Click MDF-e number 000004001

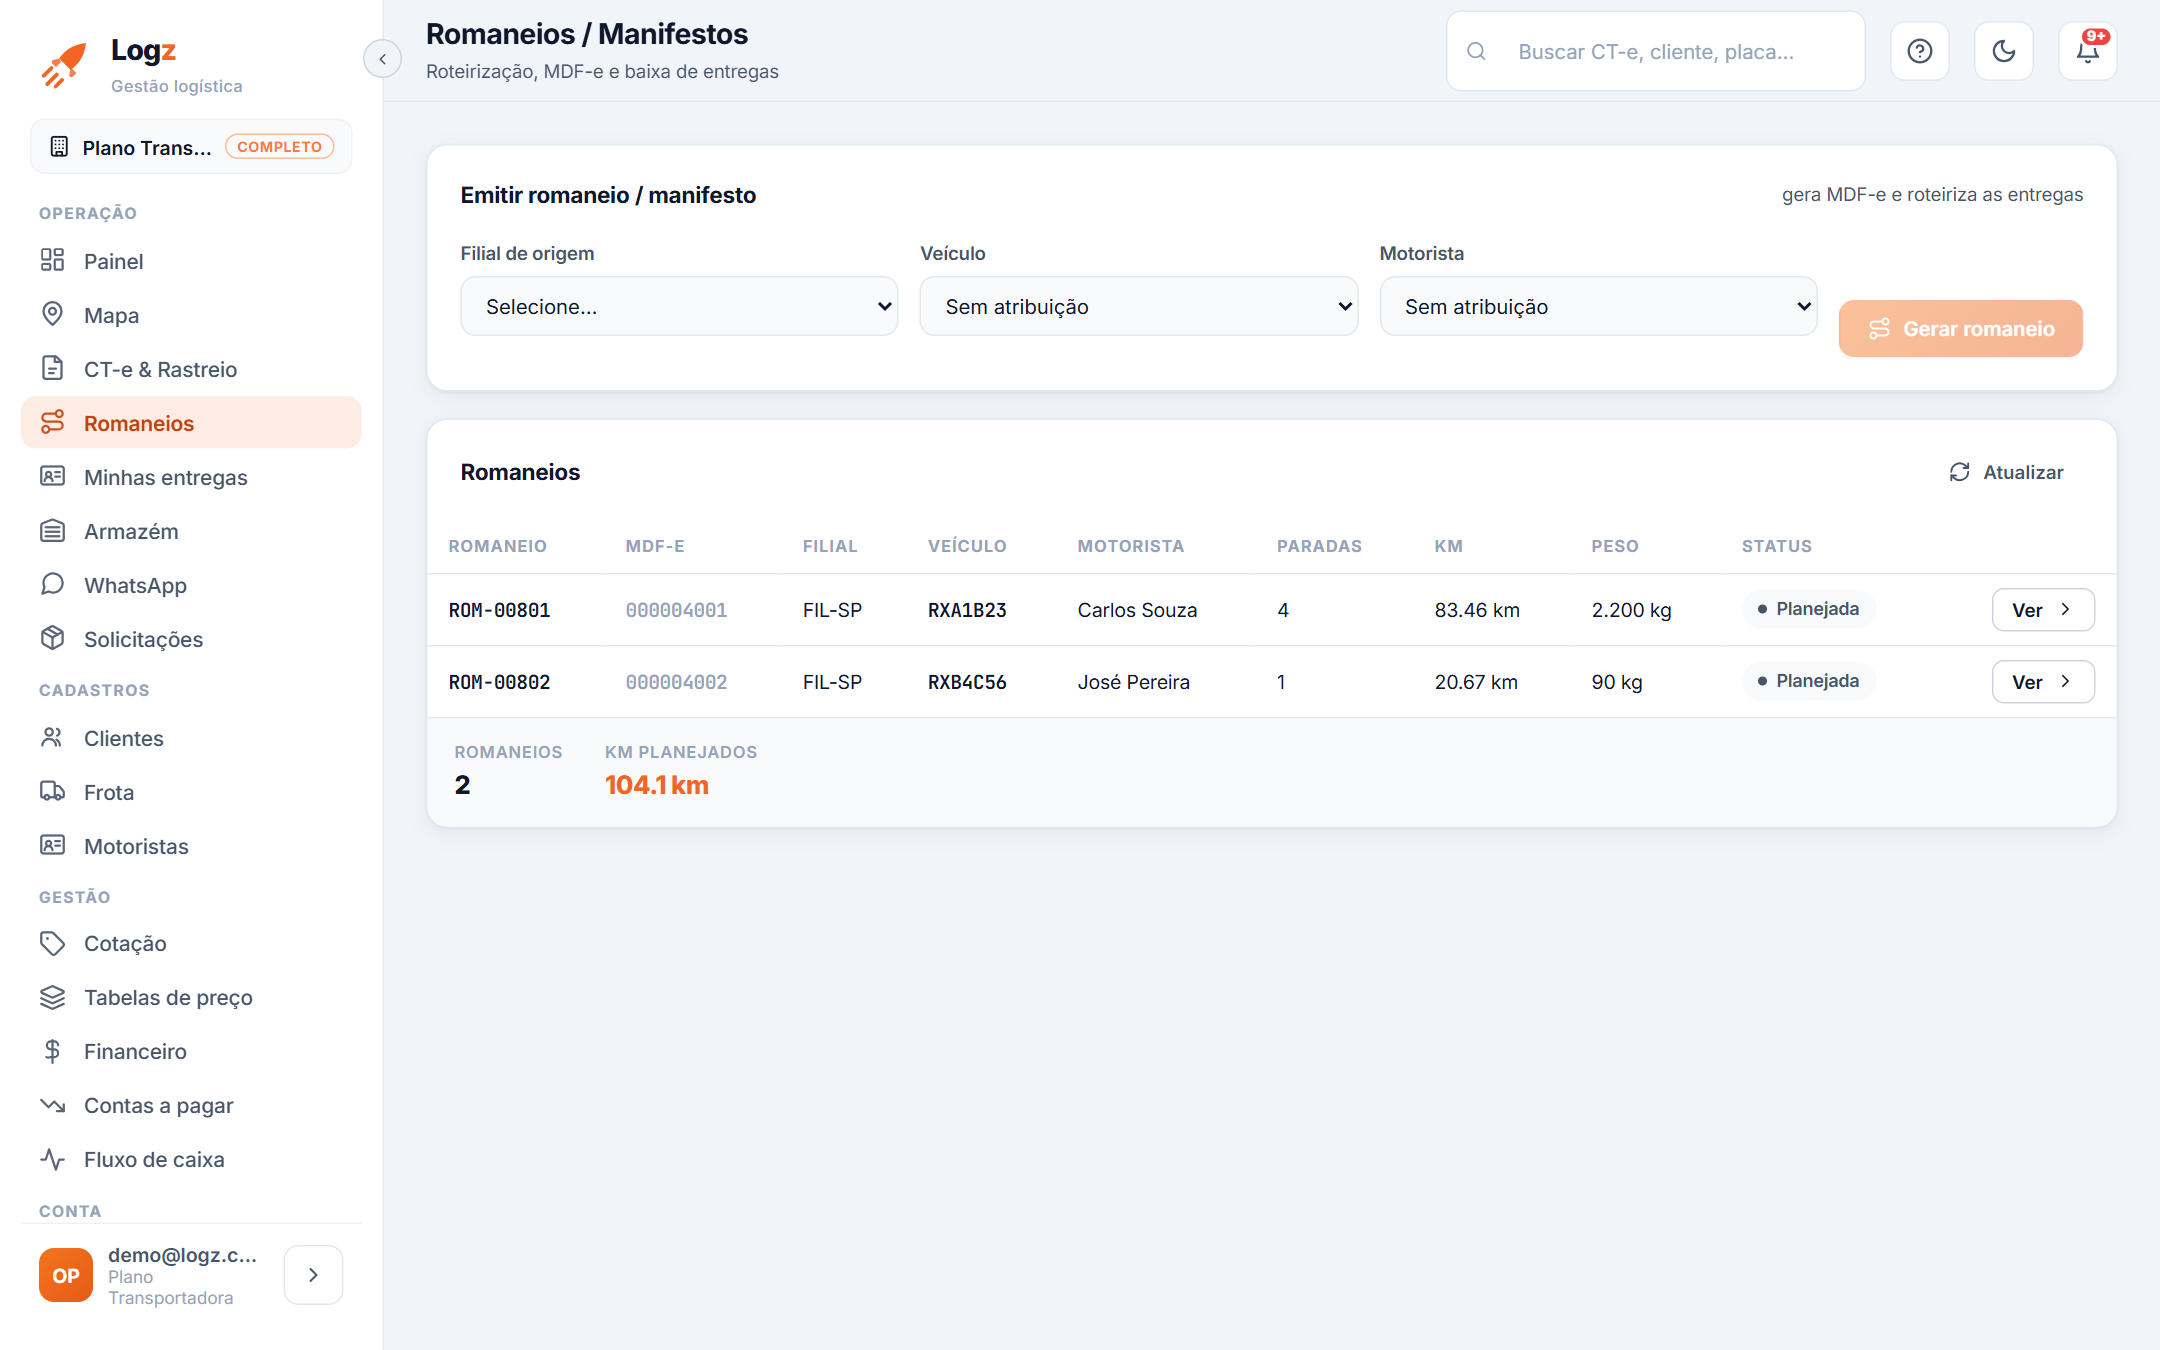pos(676,610)
